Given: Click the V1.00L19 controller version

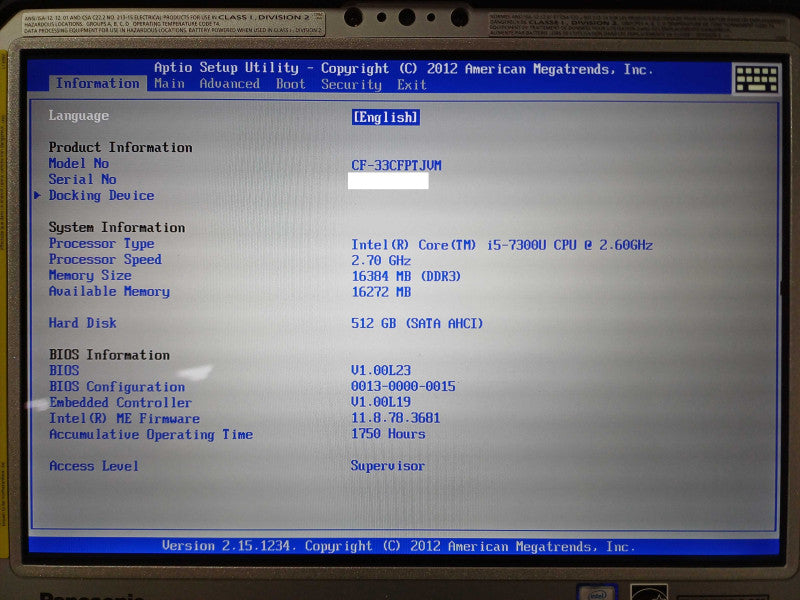Looking at the screenshot, I should [381, 402].
